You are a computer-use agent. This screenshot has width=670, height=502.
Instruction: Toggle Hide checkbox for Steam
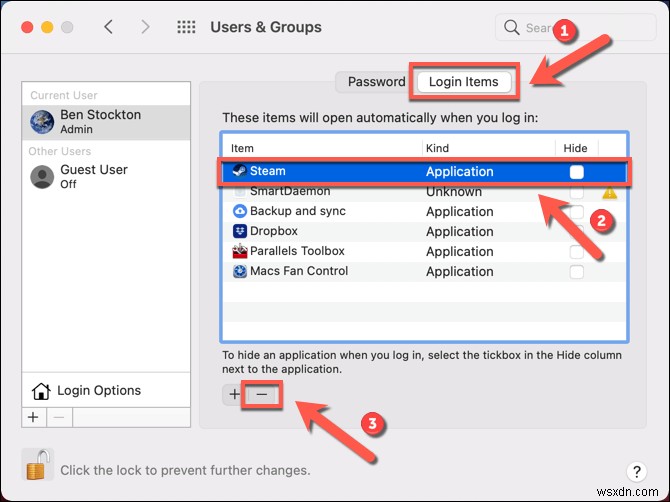[576, 172]
